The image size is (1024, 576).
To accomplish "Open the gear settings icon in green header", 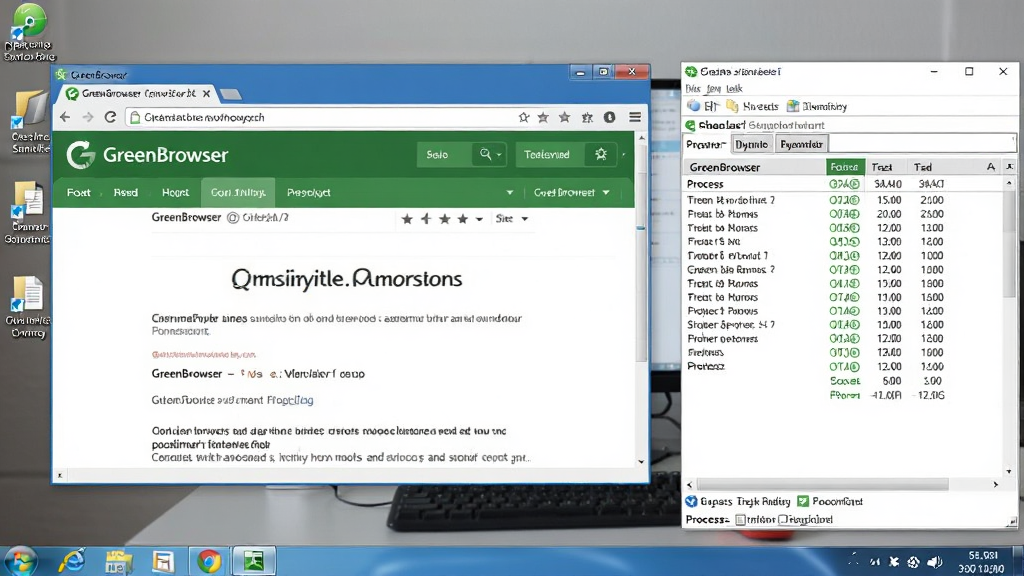I will click(601, 154).
